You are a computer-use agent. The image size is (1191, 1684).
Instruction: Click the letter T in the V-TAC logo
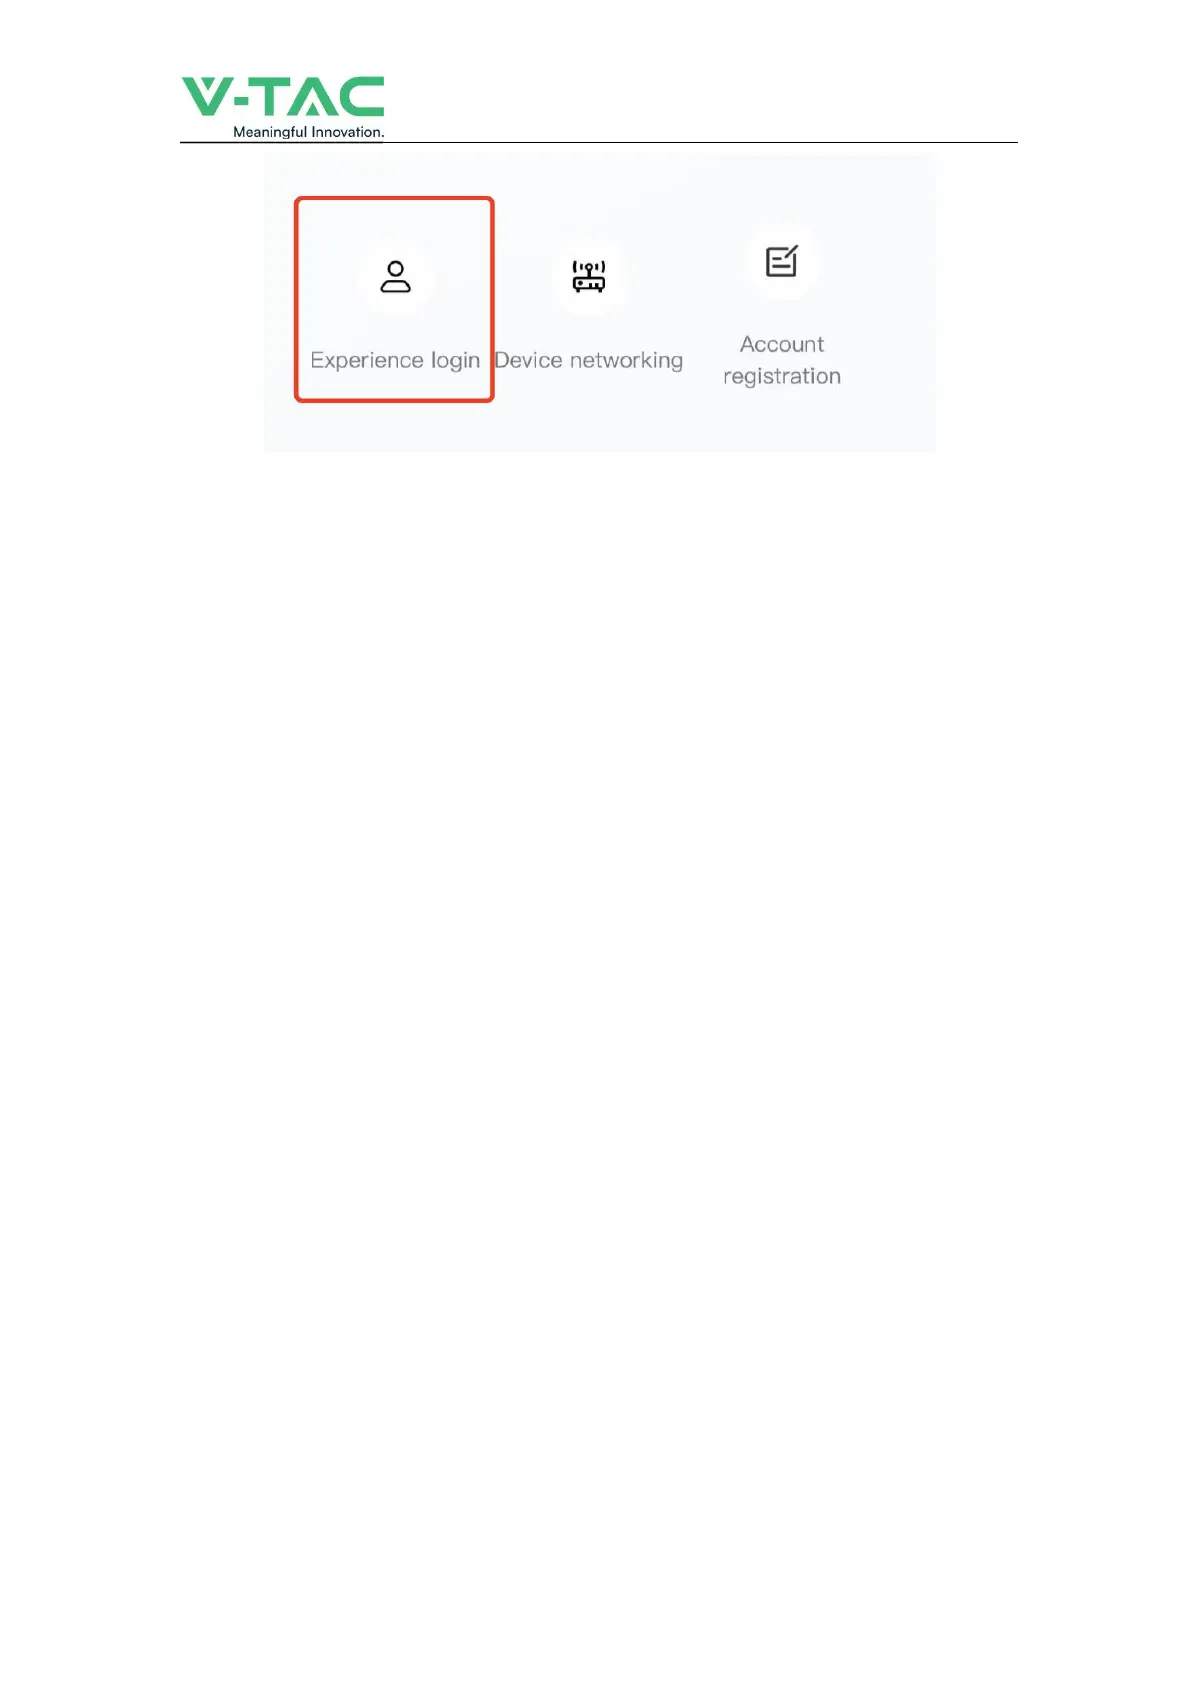point(269,96)
